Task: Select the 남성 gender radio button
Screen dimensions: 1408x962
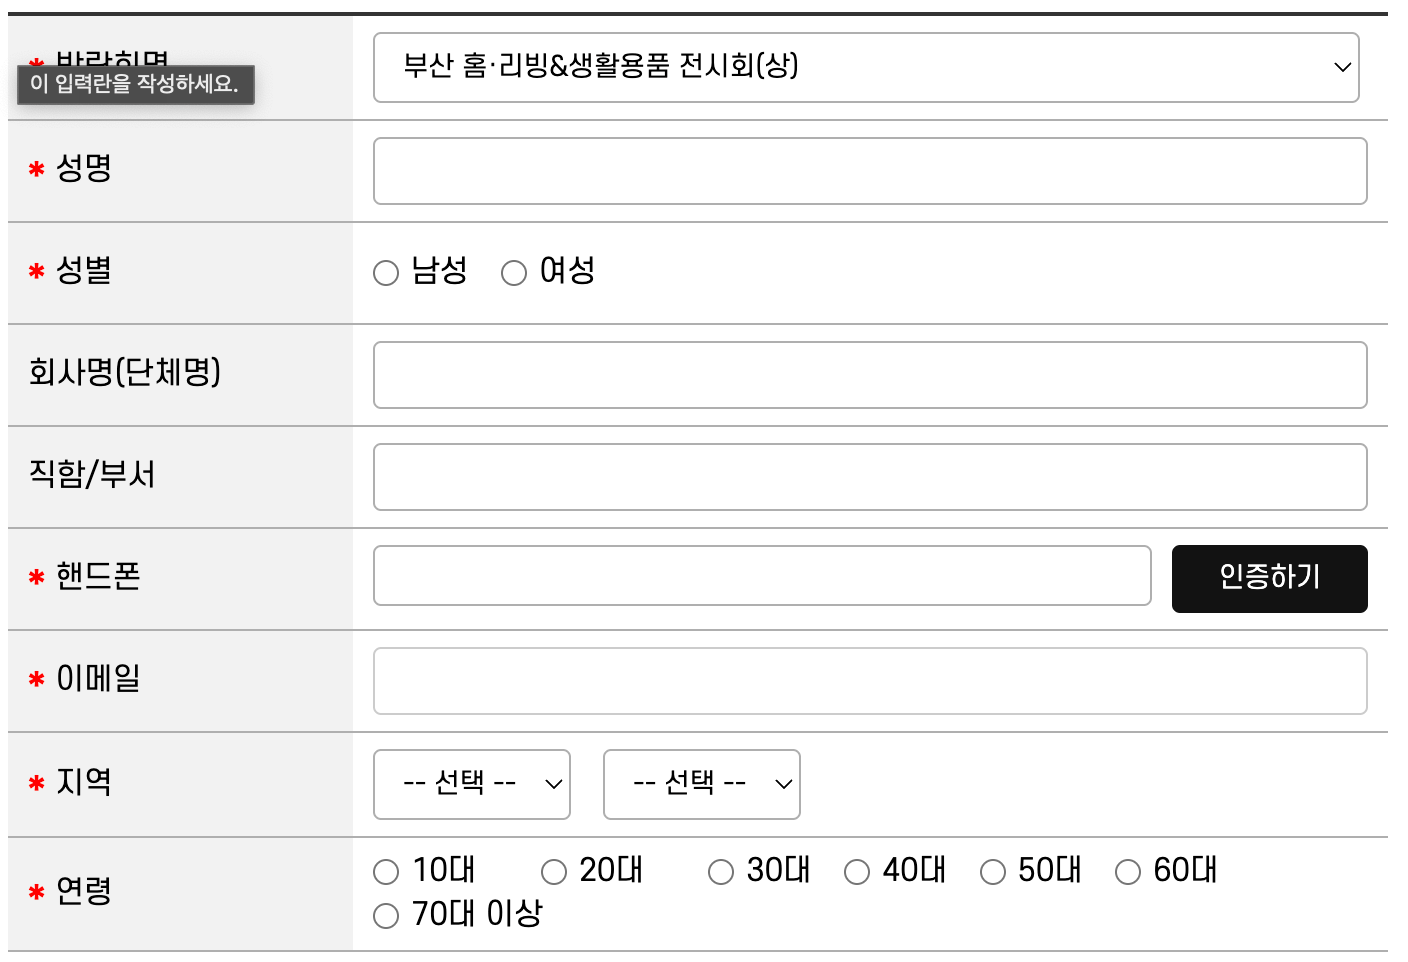Action: pos(386,272)
